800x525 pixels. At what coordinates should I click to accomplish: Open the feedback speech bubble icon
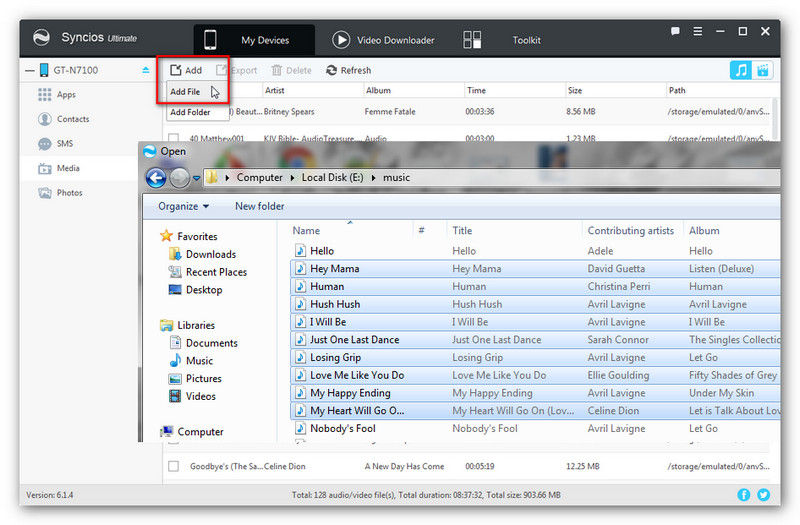675,31
